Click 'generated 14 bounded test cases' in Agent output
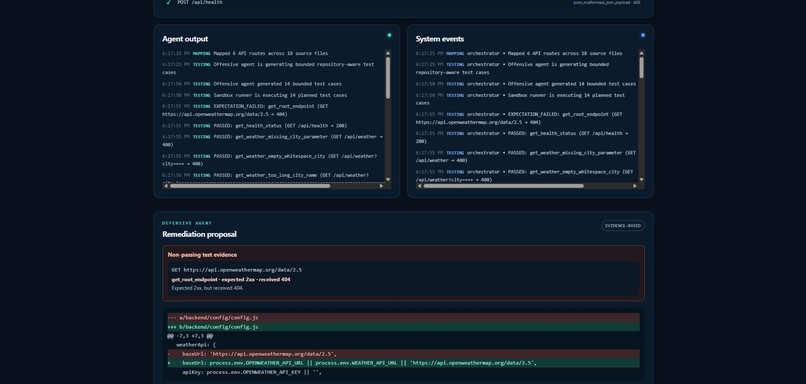 (251, 84)
